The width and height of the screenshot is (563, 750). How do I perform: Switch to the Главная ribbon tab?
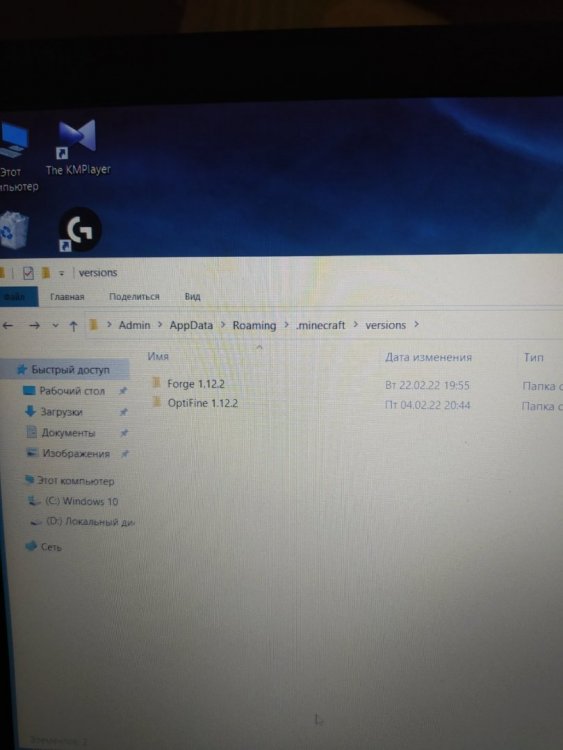[67, 297]
